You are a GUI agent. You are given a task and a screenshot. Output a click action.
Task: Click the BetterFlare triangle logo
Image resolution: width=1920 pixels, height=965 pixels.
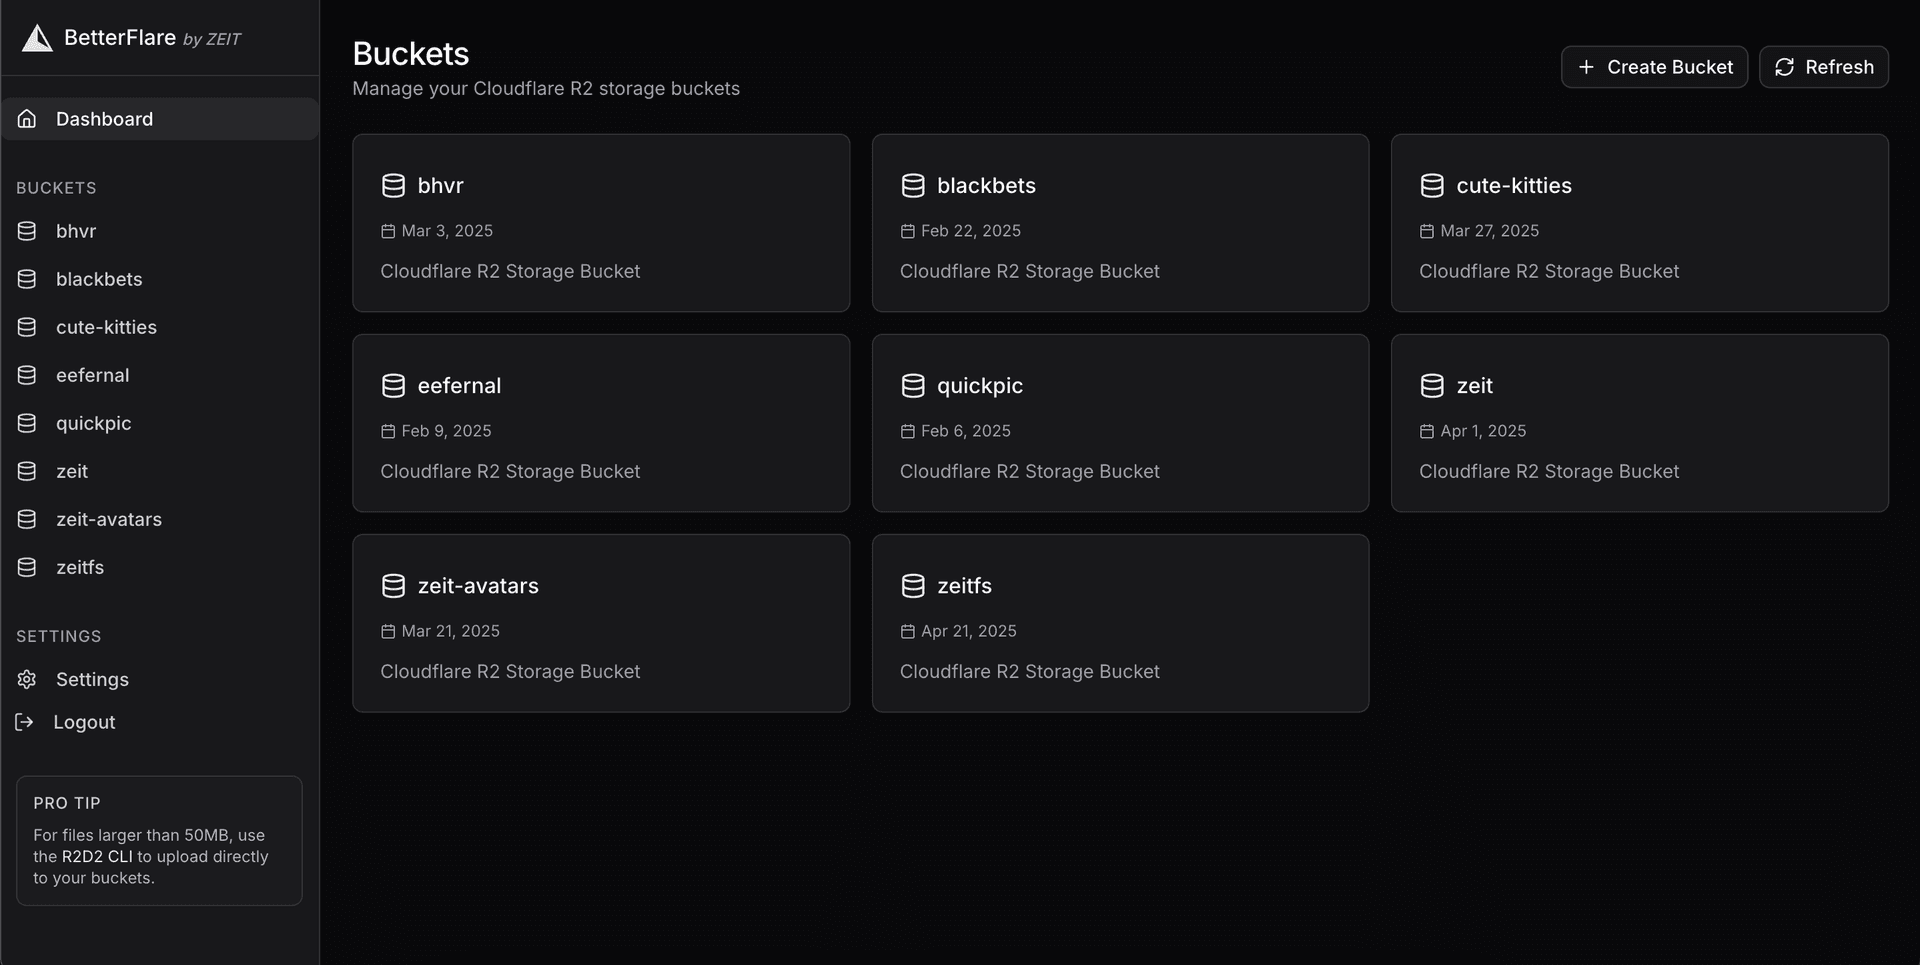[x=37, y=38]
